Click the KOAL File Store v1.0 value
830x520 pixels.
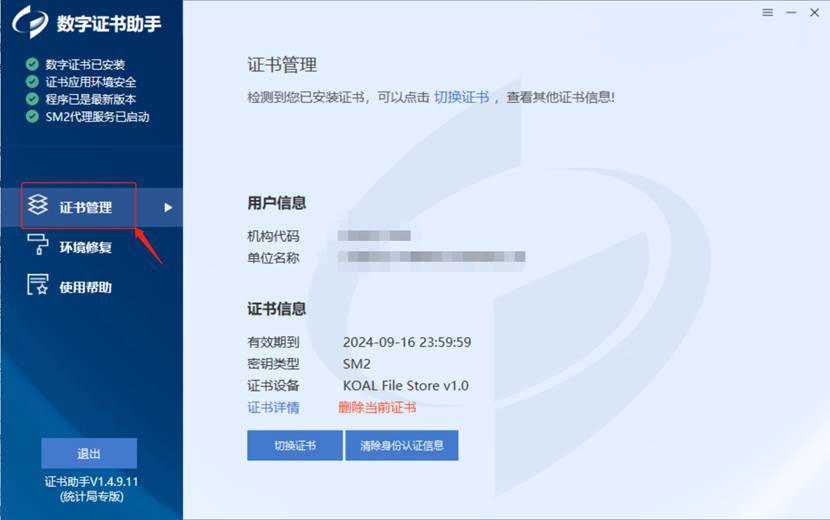pyautogui.click(x=405, y=385)
